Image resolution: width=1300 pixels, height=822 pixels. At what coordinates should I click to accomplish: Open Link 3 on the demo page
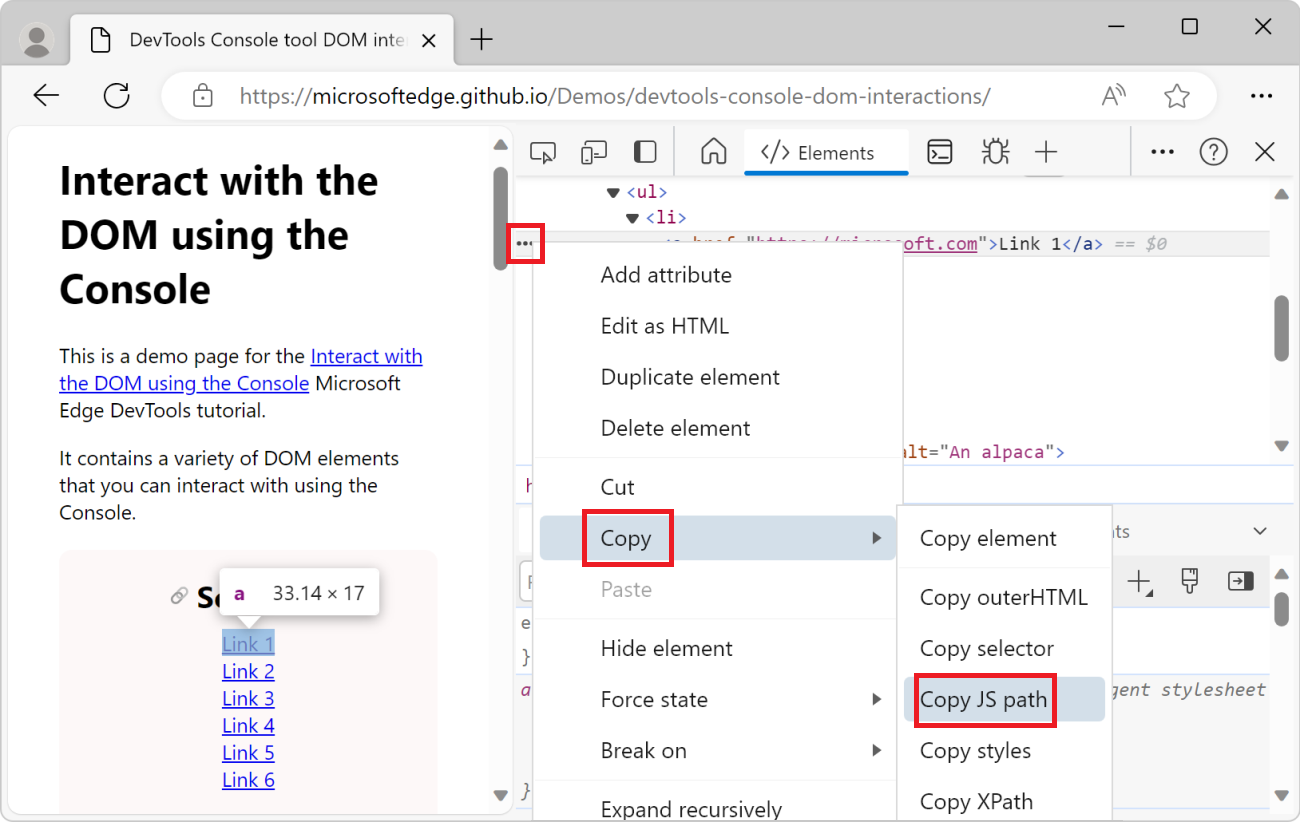pos(247,698)
